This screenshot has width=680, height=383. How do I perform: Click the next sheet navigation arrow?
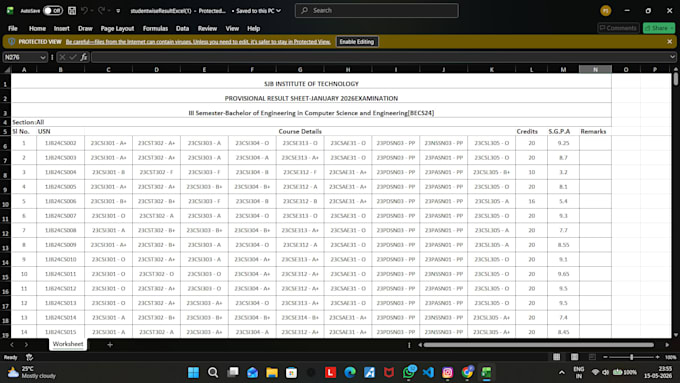(26, 344)
